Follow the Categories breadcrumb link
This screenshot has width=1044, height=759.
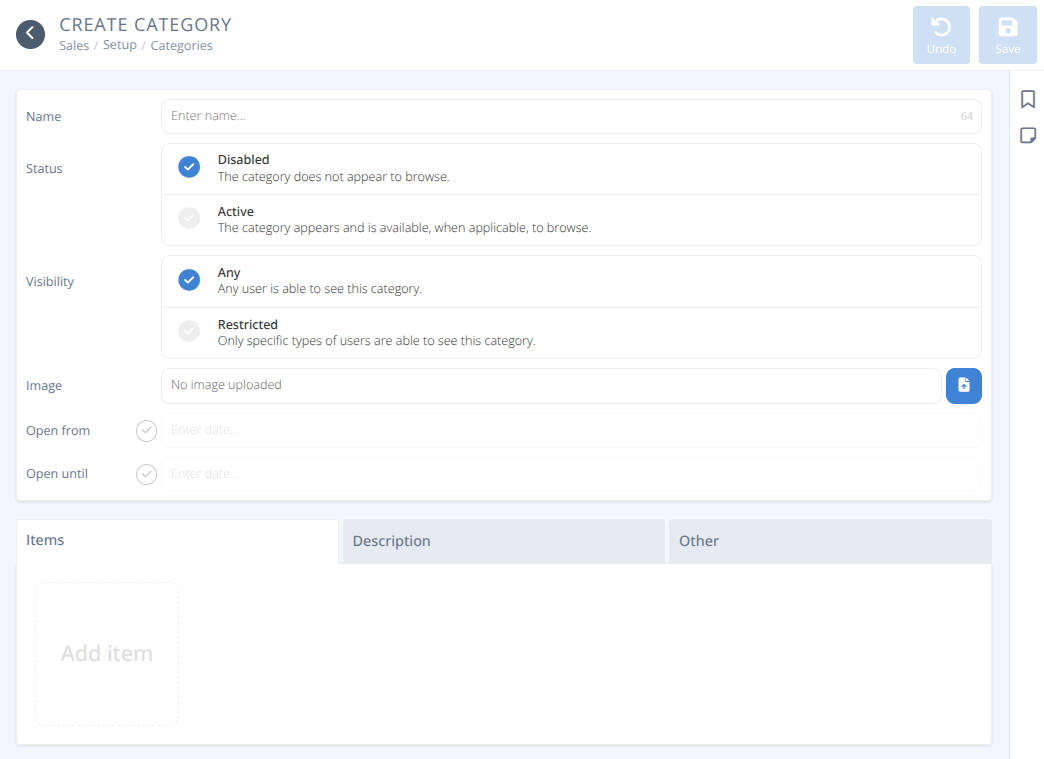(x=181, y=45)
